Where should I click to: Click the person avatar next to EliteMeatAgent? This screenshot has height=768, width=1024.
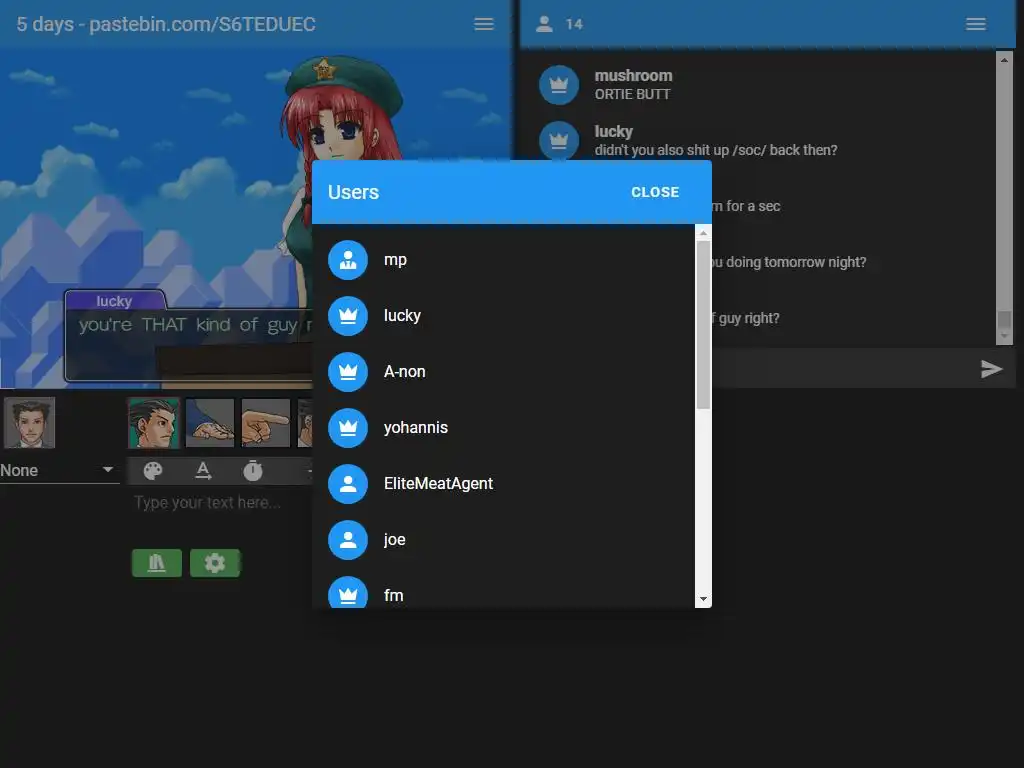348,484
